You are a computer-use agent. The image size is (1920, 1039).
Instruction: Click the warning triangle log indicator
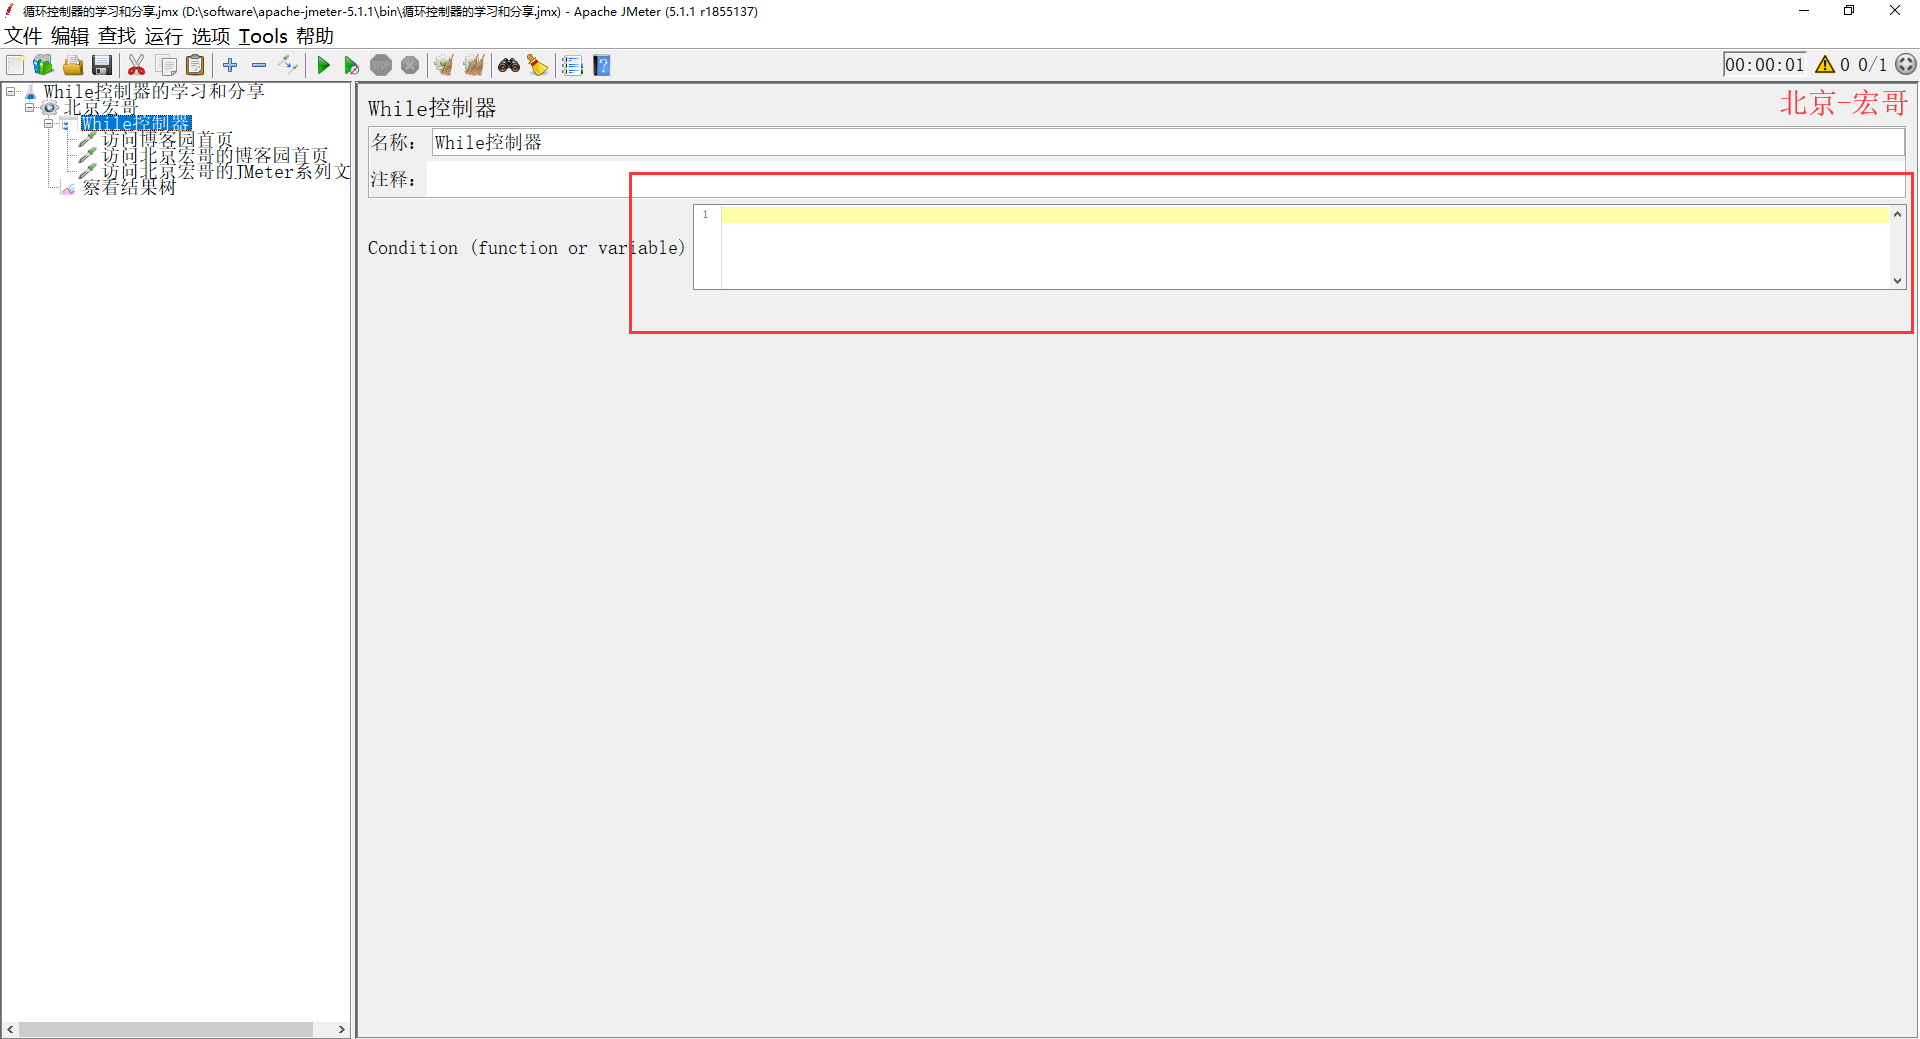click(x=1825, y=65)
